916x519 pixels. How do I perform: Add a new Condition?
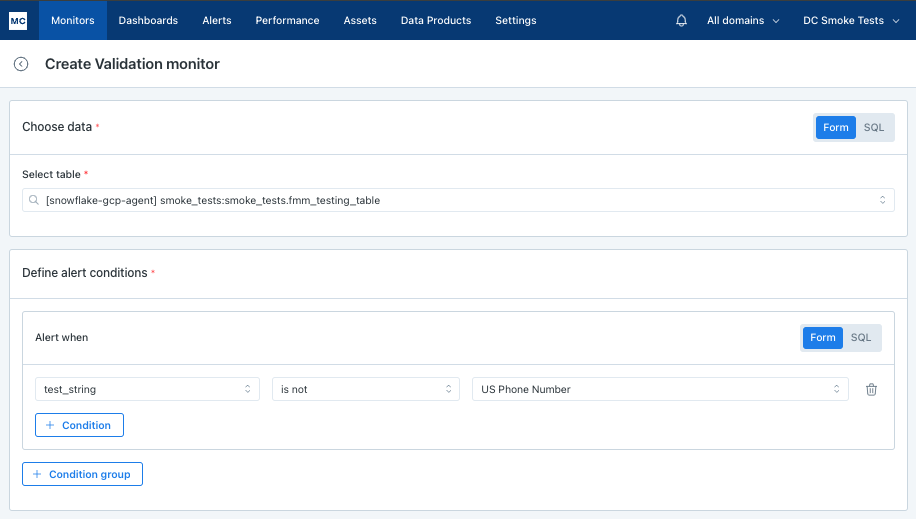pyautogui.click(x=79, y=425)
